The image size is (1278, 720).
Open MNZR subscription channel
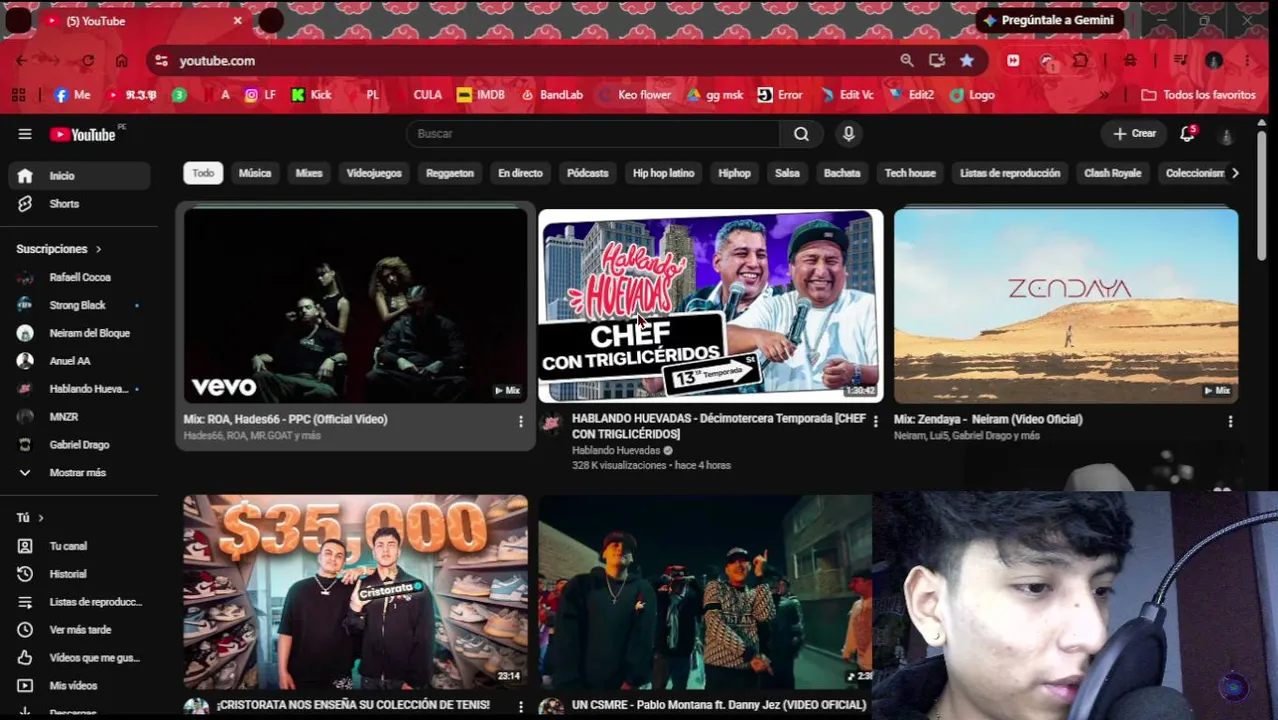(x=80, y=417)
